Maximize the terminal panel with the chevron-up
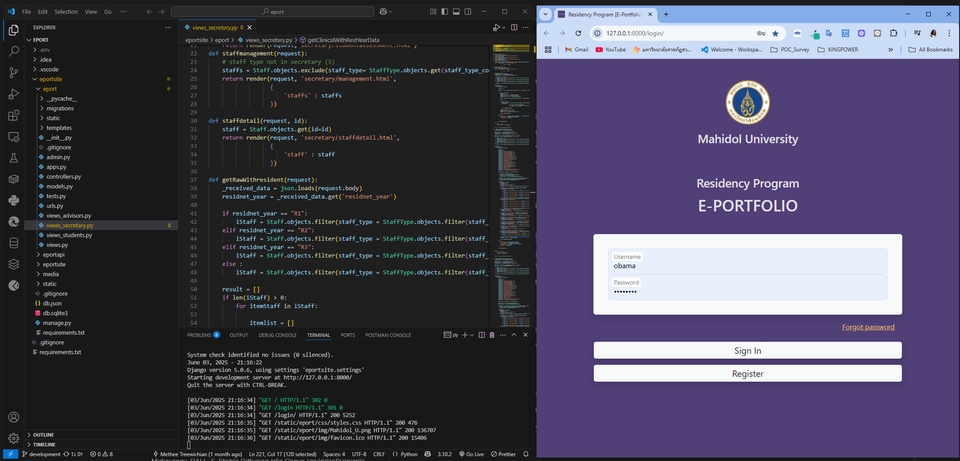Screen dimensions: 960x461 [x=514, y=335]
